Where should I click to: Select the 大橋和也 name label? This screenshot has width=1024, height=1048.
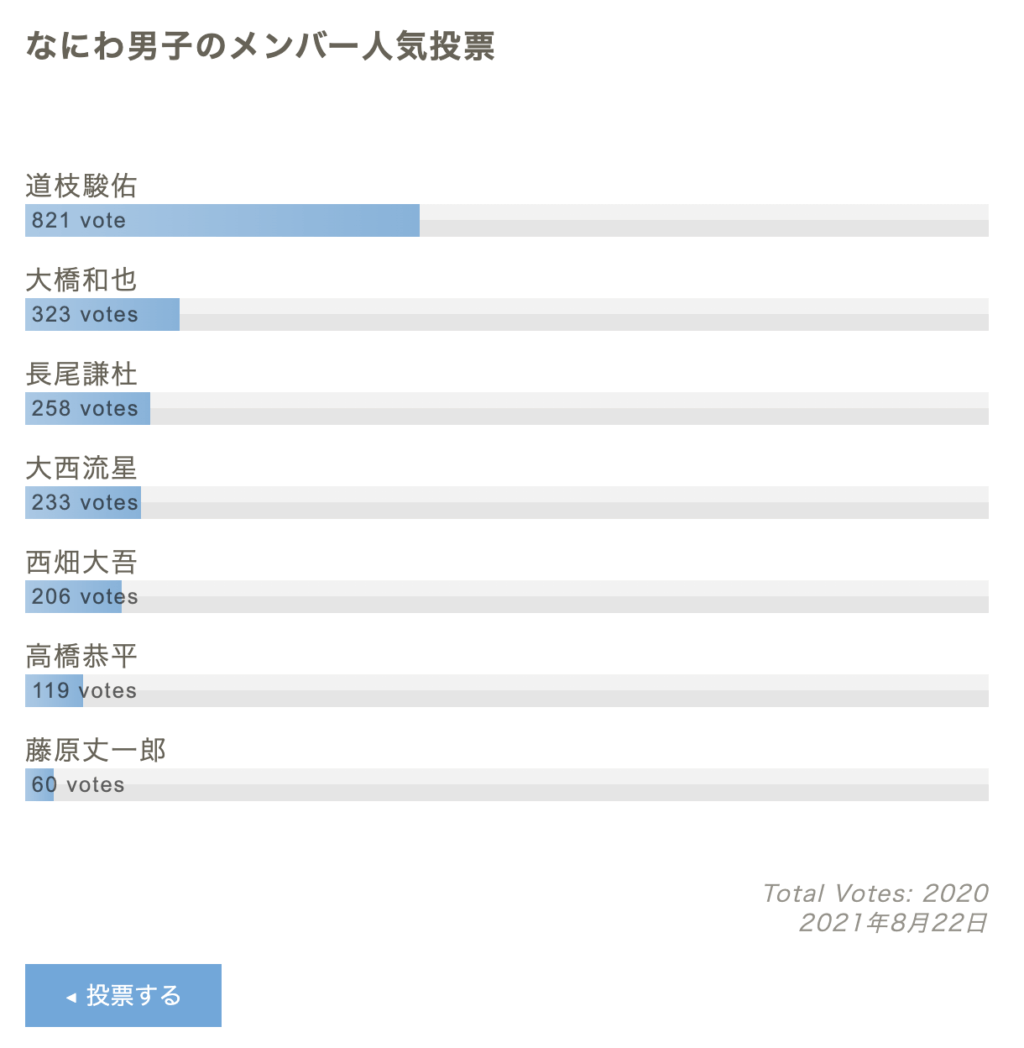81,280
